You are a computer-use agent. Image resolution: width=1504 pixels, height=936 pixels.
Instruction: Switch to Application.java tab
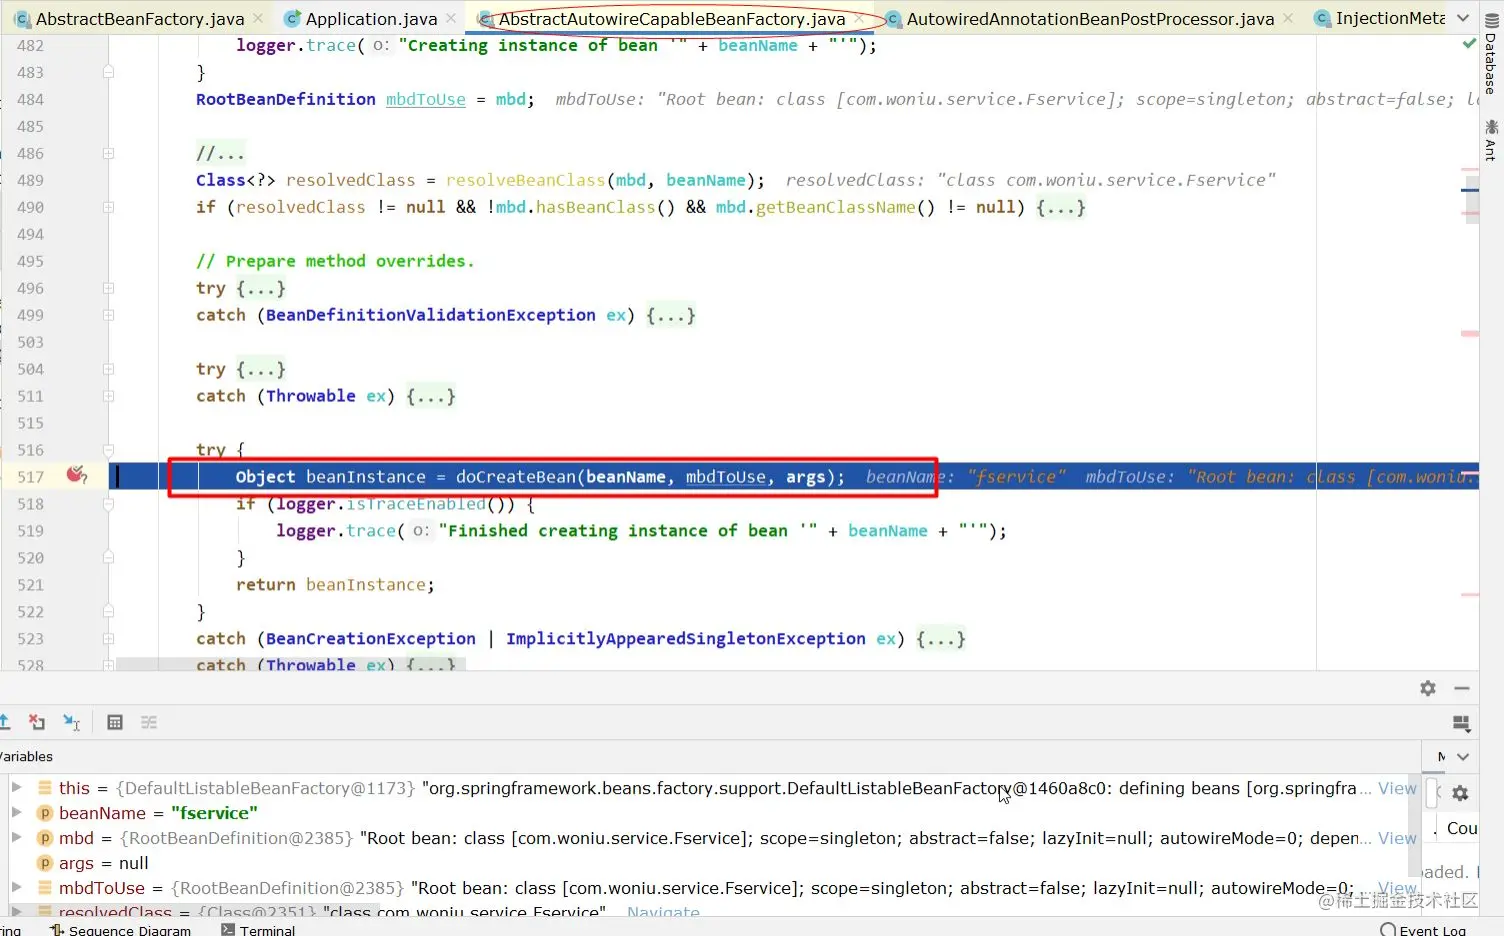371,18
